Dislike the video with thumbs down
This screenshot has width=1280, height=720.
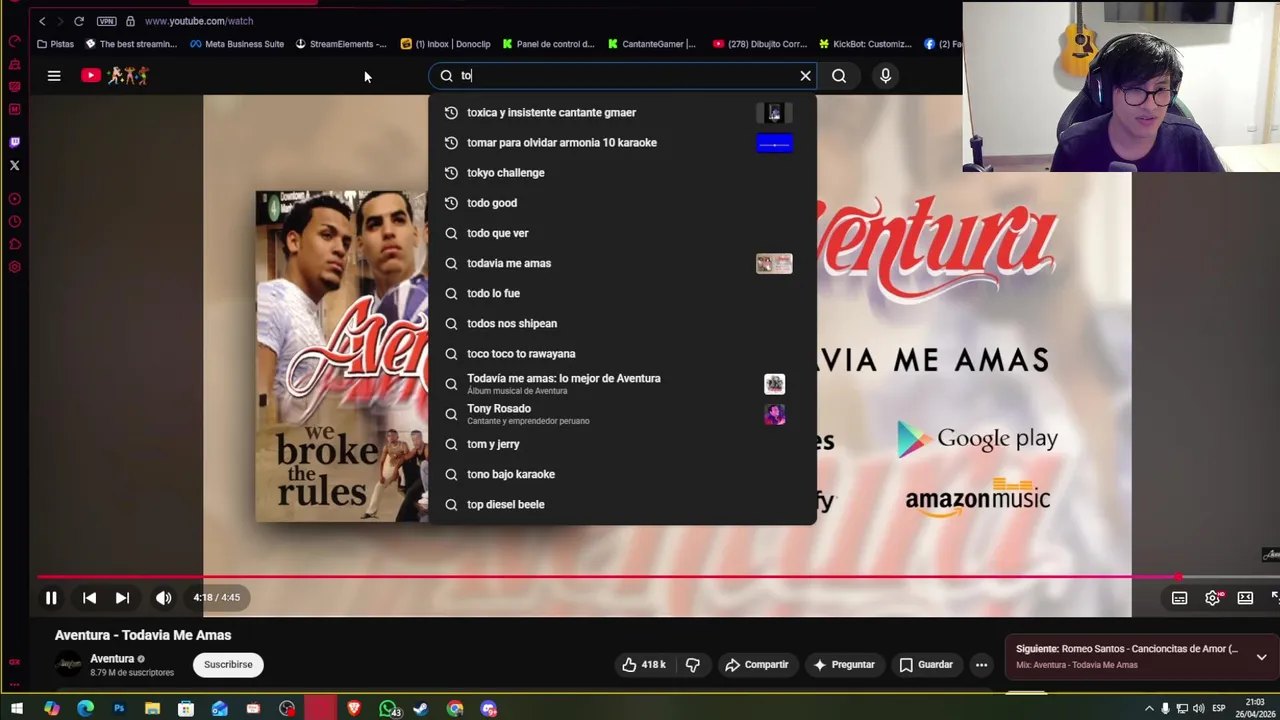[692, 665]
